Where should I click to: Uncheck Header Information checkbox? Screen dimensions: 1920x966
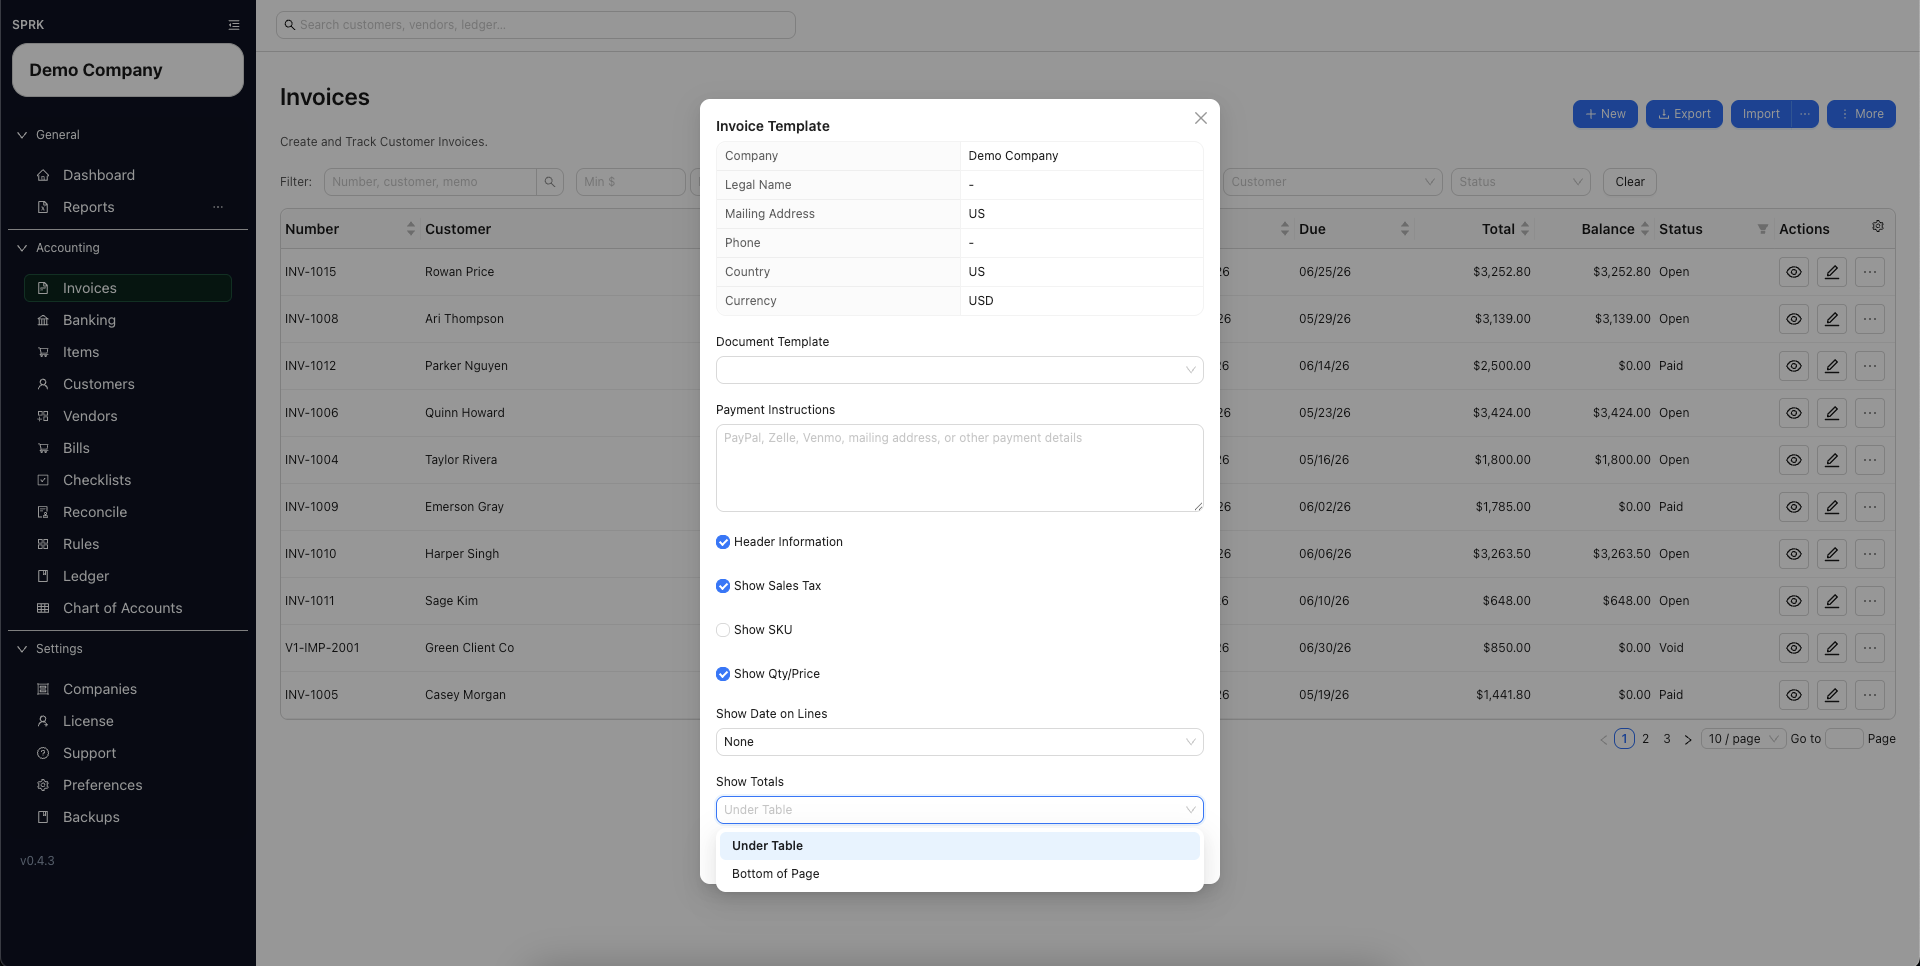click(723, 542)
